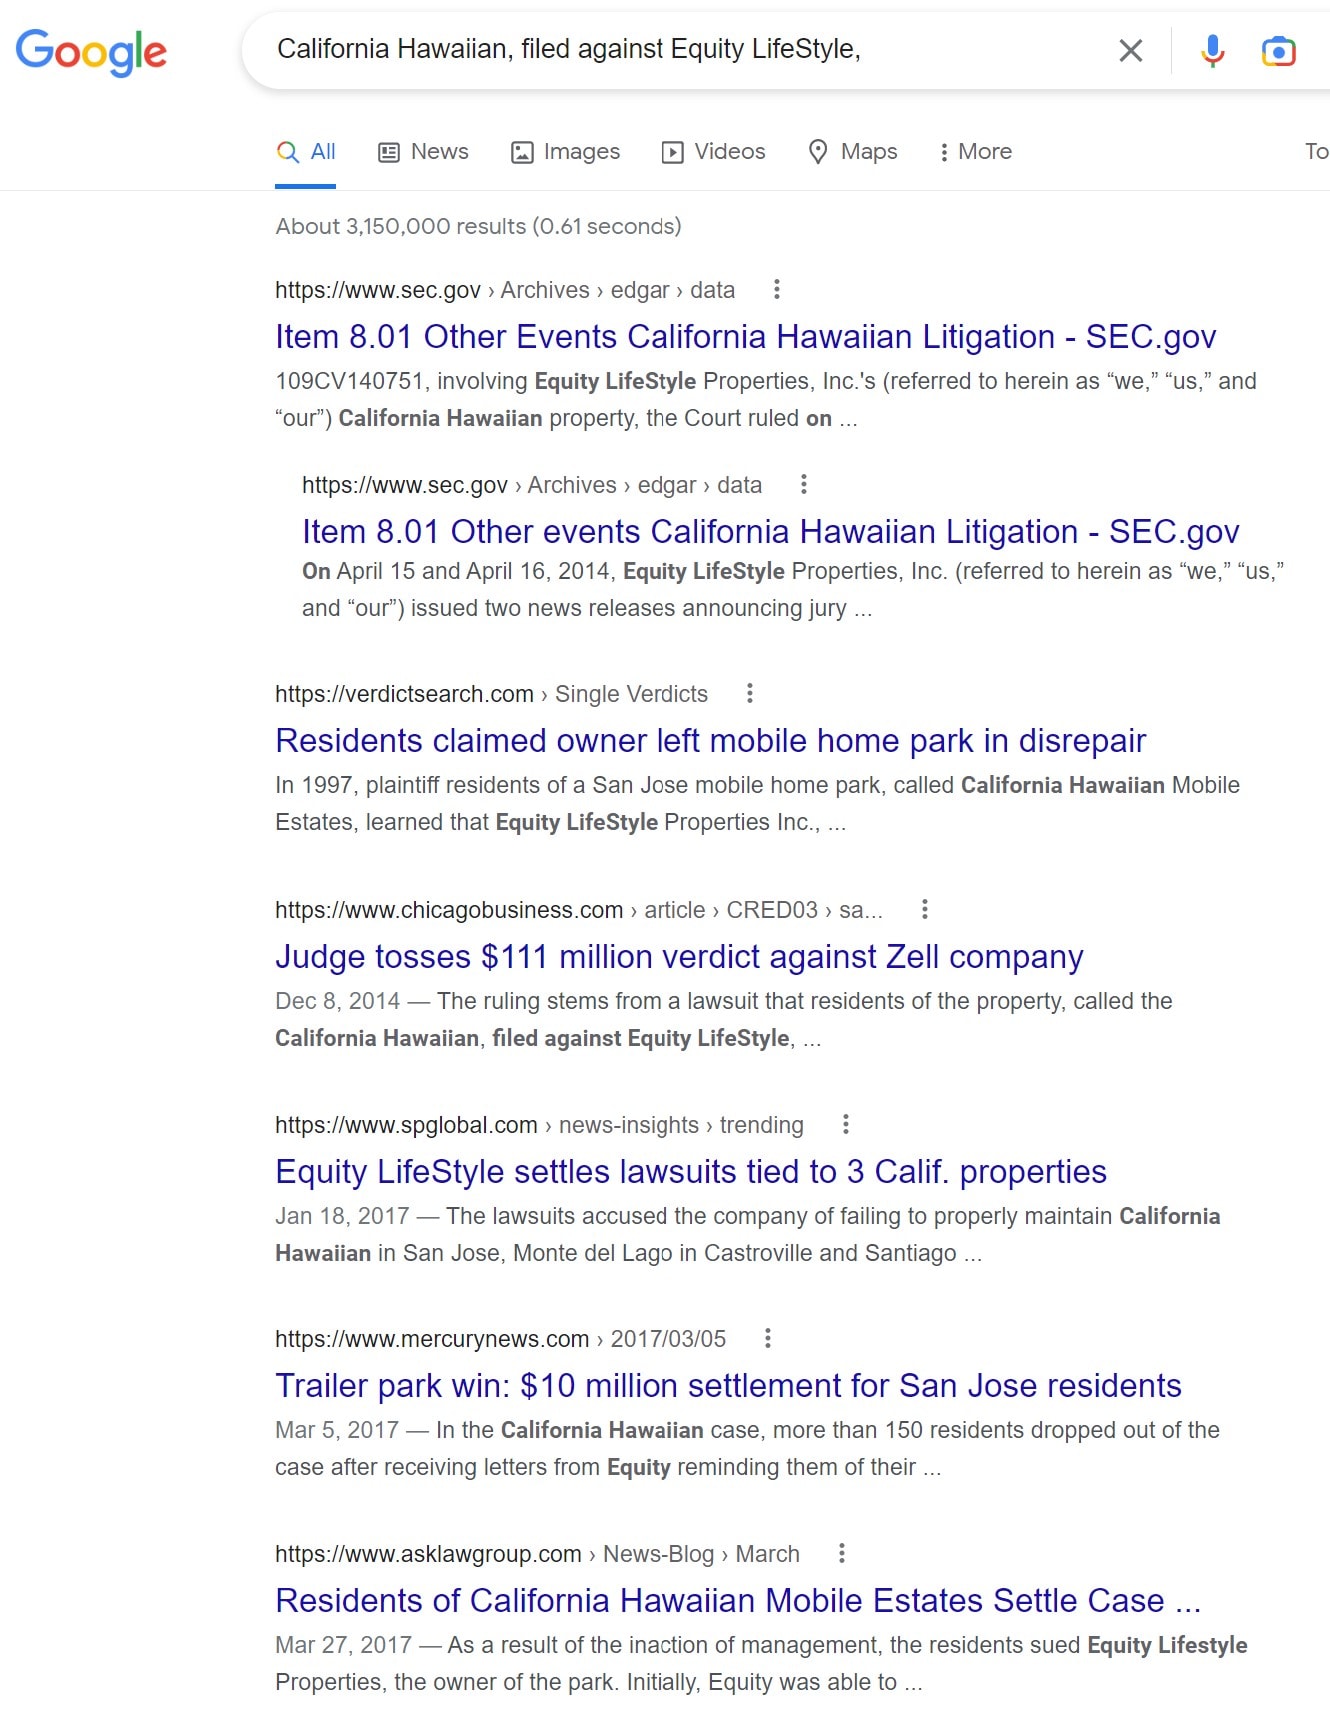Open 'Item 8.01 Other events' indented SEC.gov link
Screen dimensions: 1330x1715
(770, 532)
